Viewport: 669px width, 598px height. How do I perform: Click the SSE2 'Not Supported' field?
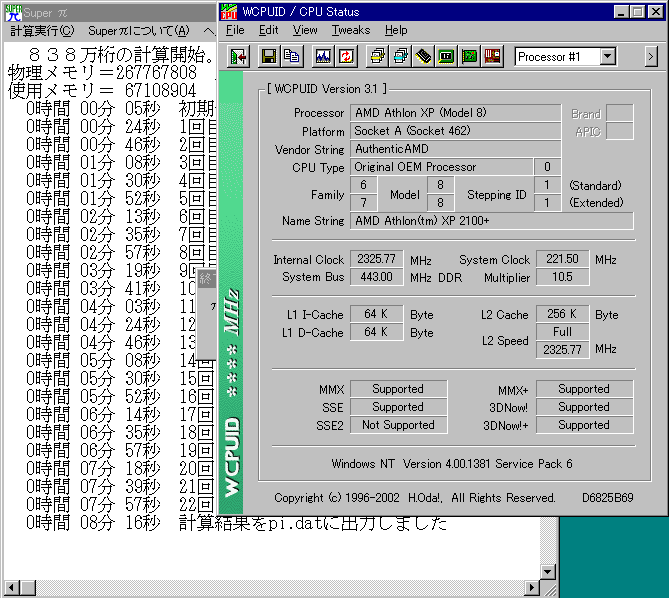tap(398, 425)
